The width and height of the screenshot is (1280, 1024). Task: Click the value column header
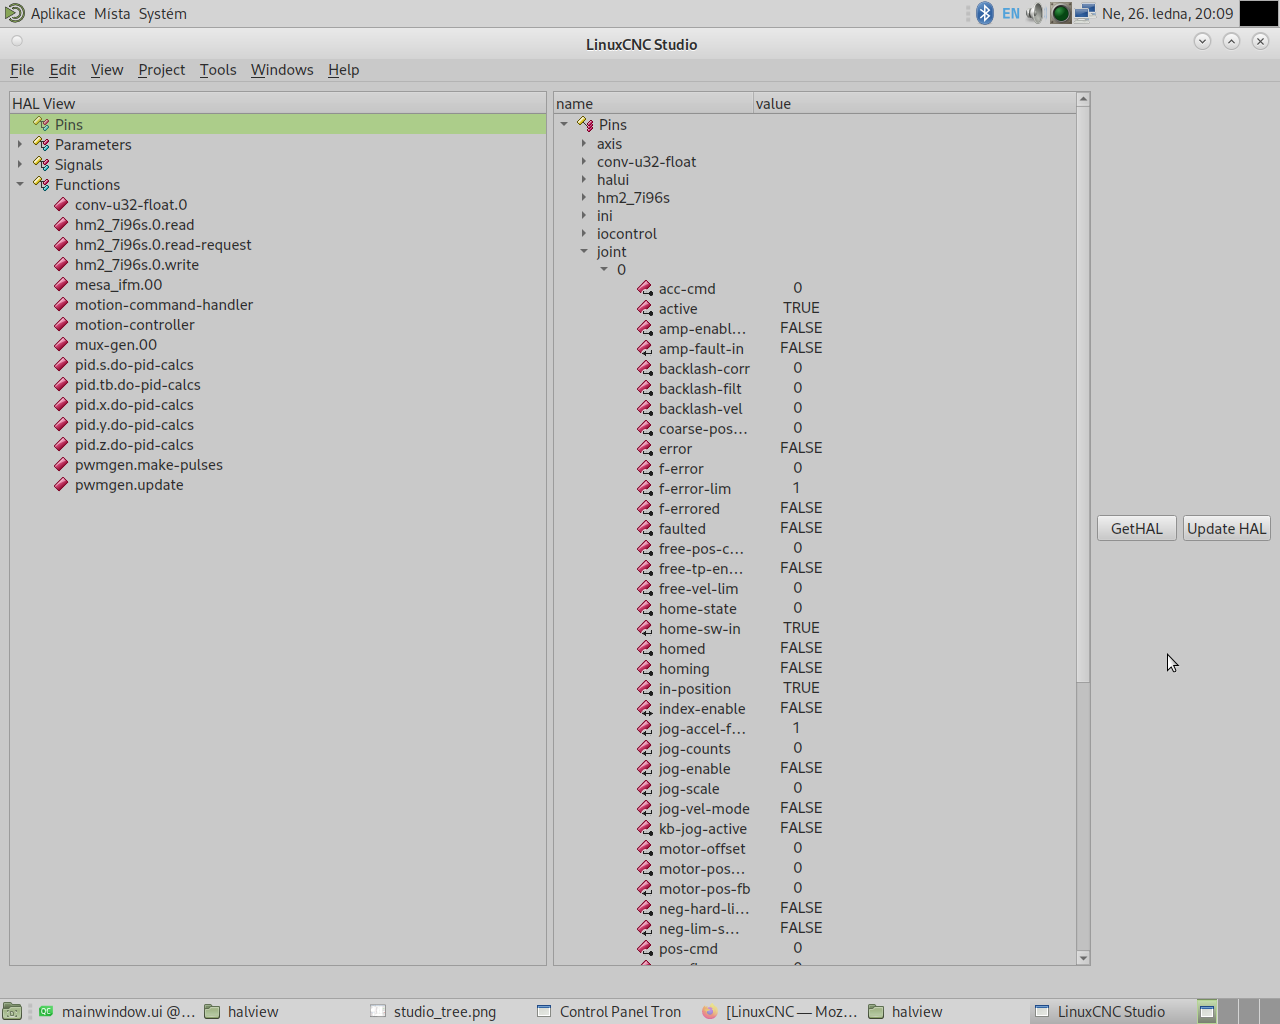coord(914,103)
